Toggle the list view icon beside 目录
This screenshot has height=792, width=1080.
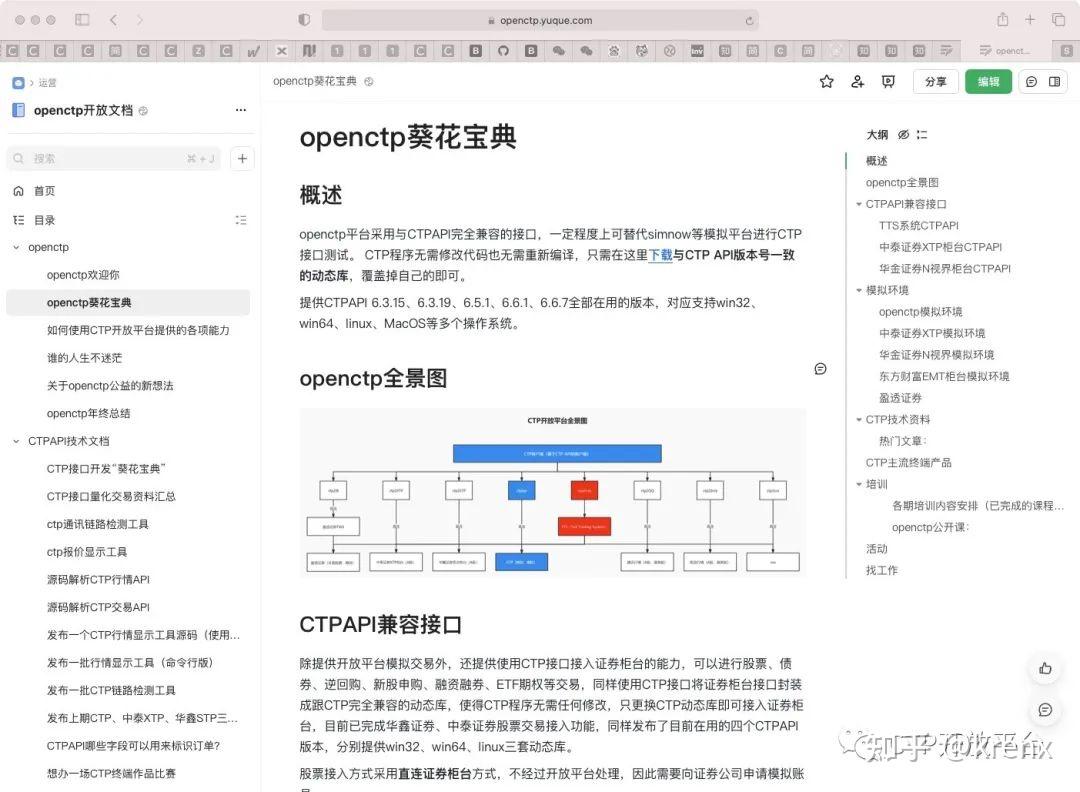click(x=241, y=219)
